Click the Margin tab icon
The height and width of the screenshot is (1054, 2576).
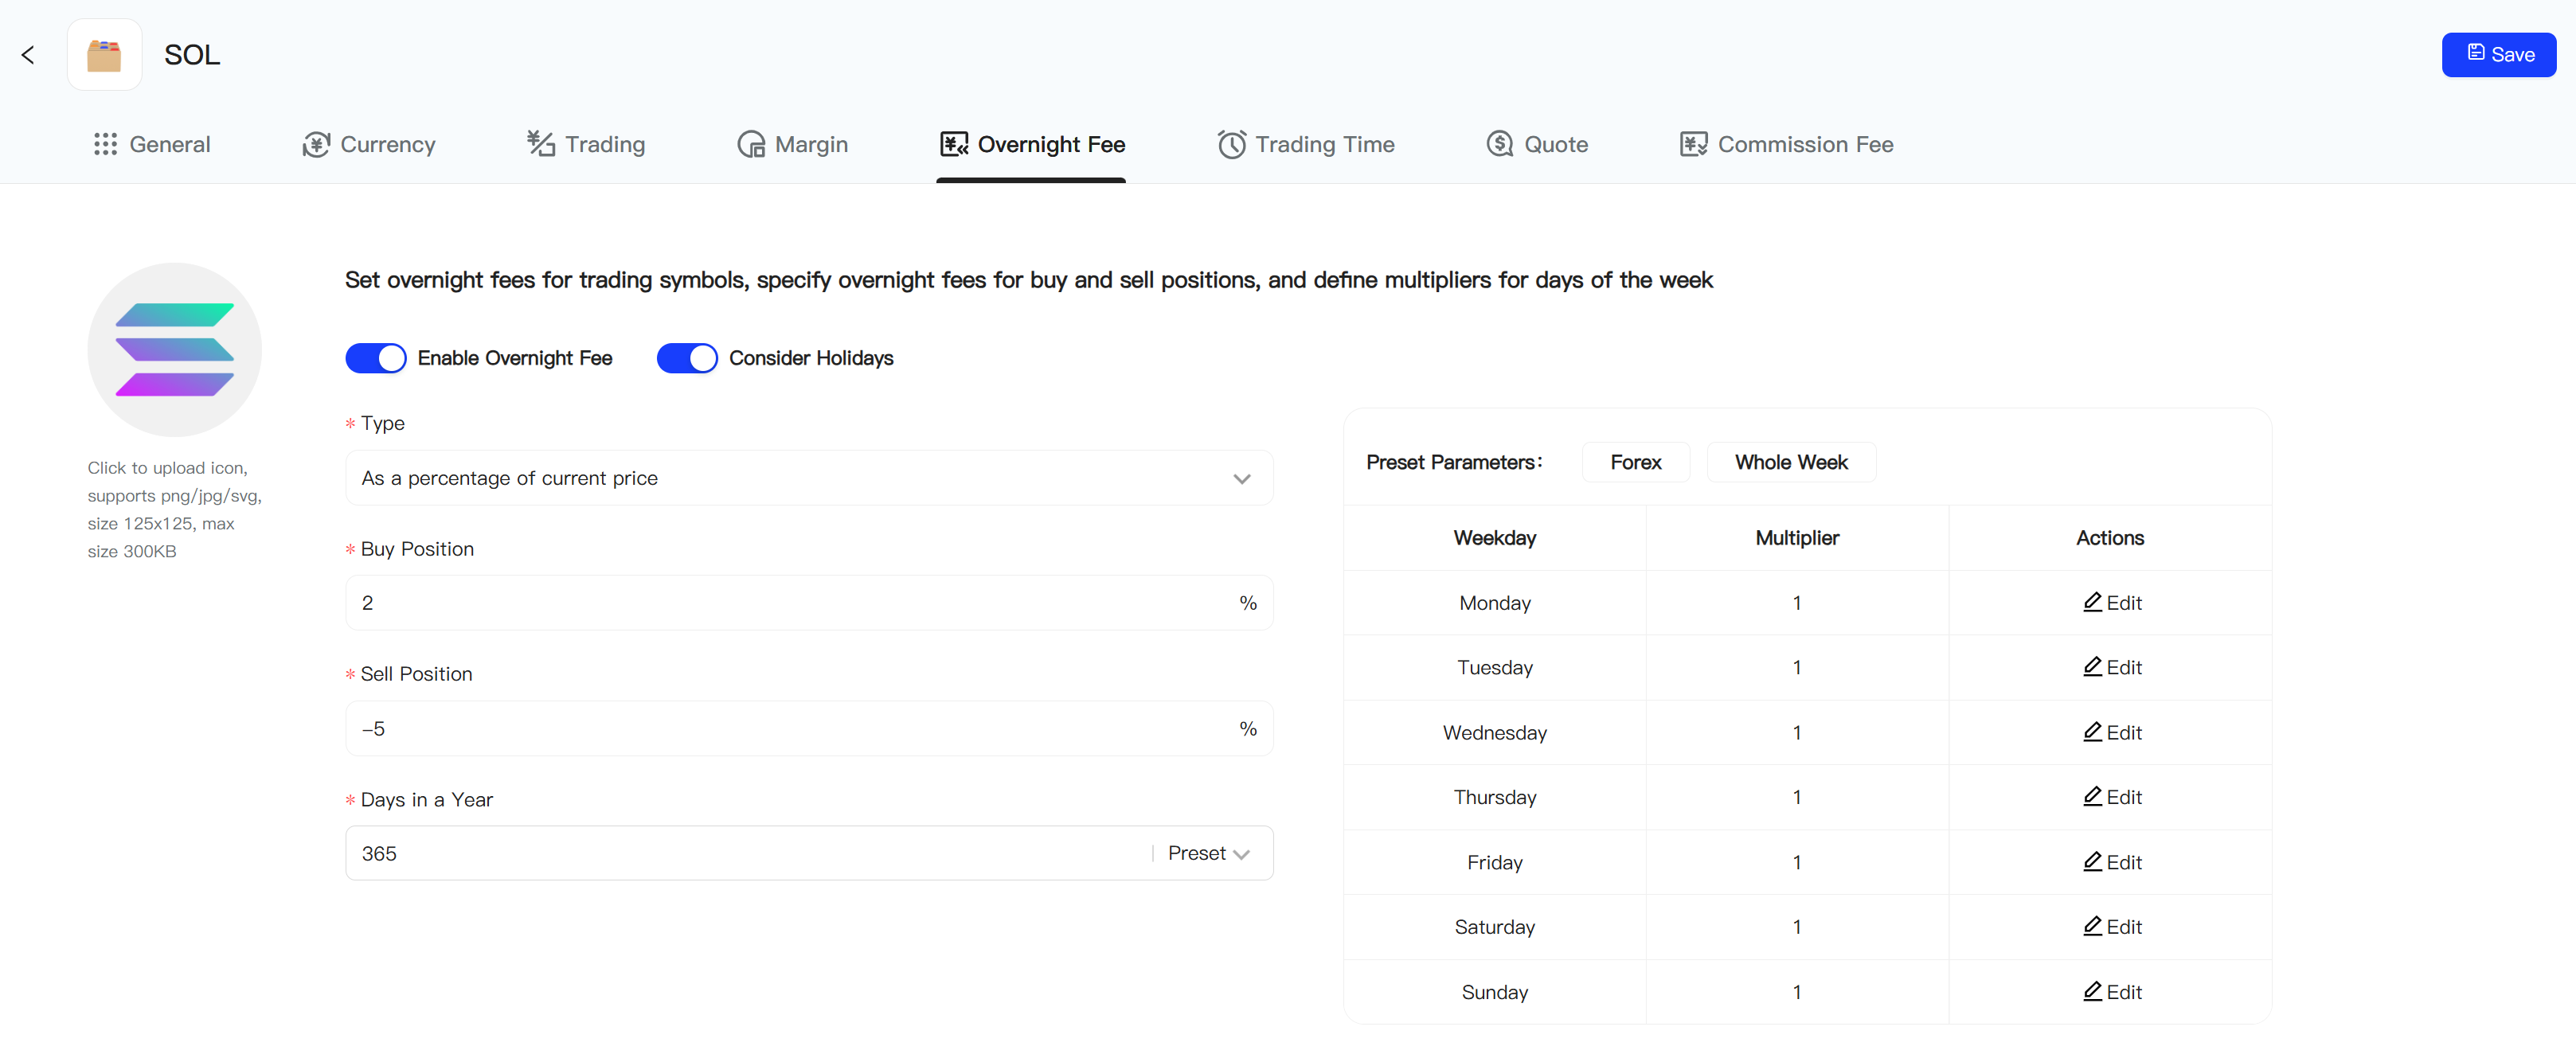[x=751, y=144]
